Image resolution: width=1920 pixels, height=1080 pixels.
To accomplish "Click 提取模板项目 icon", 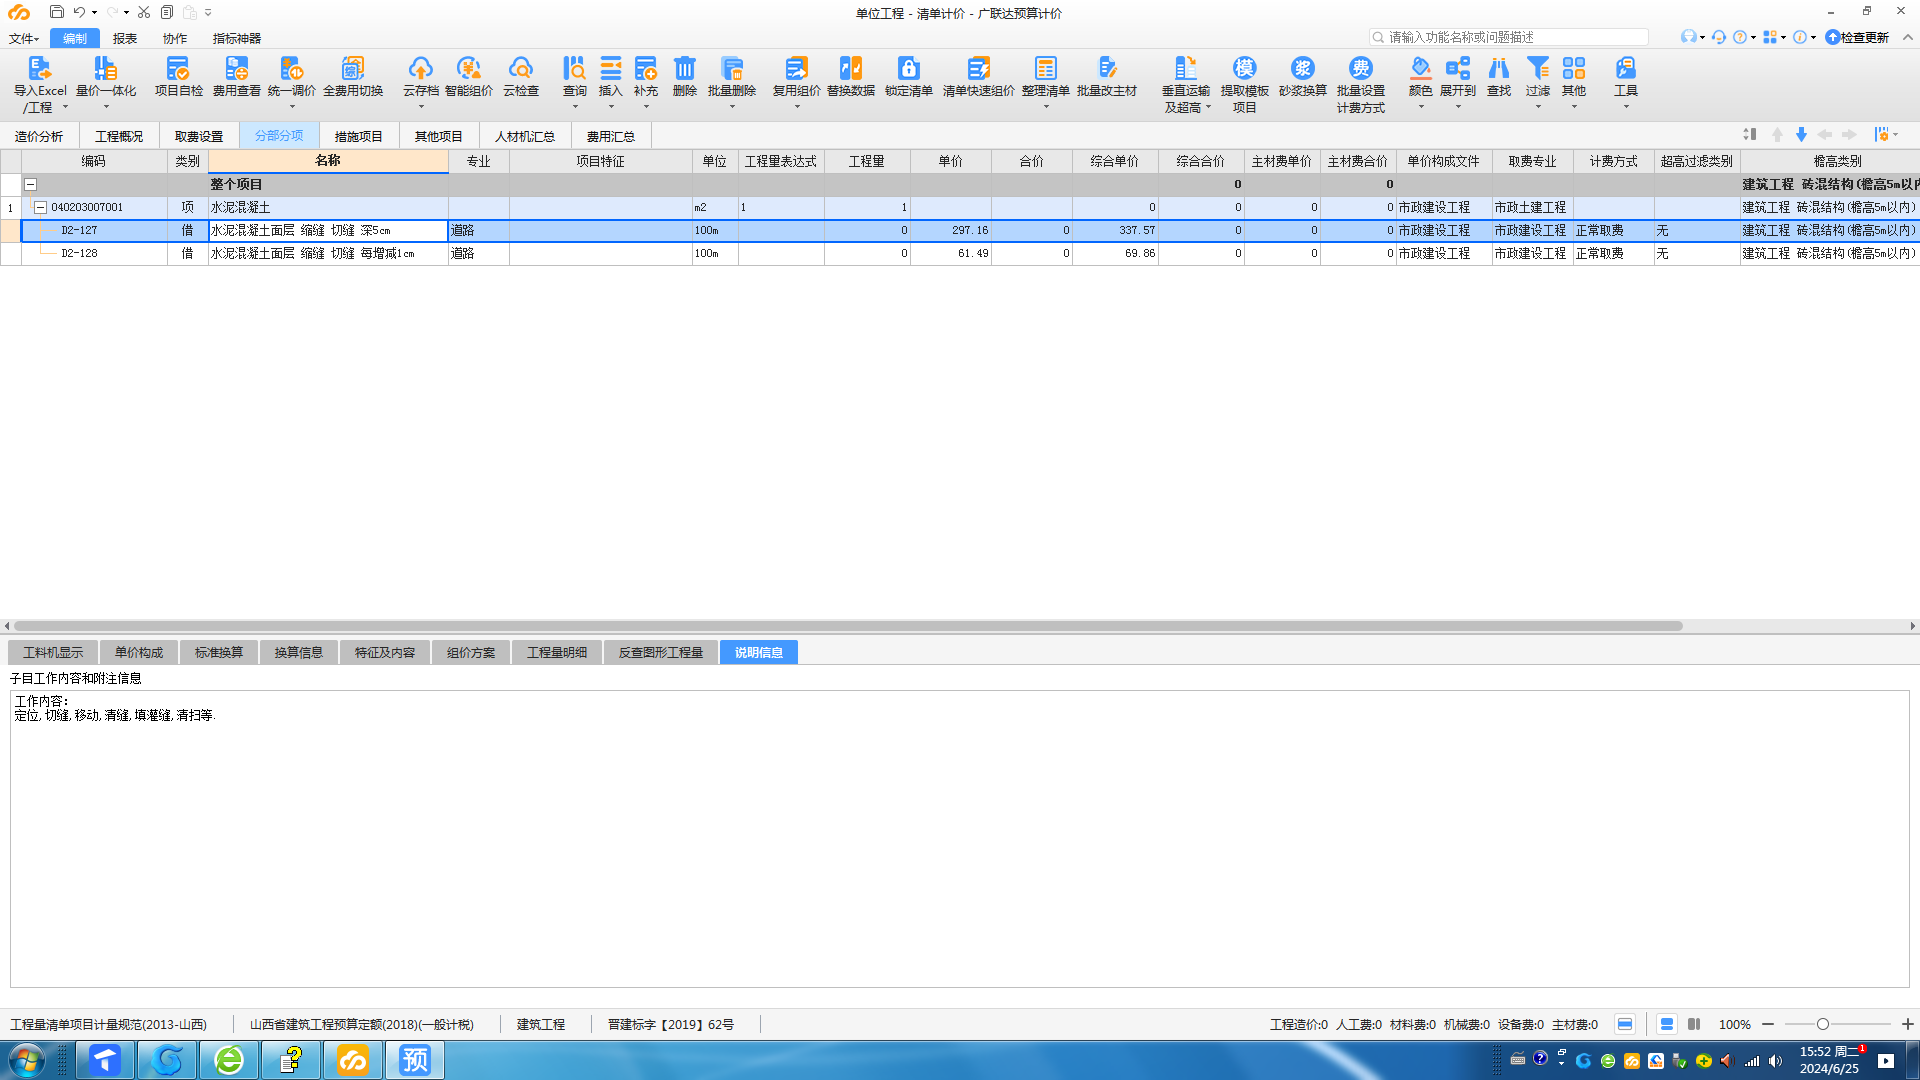I will click(1244, 68).
